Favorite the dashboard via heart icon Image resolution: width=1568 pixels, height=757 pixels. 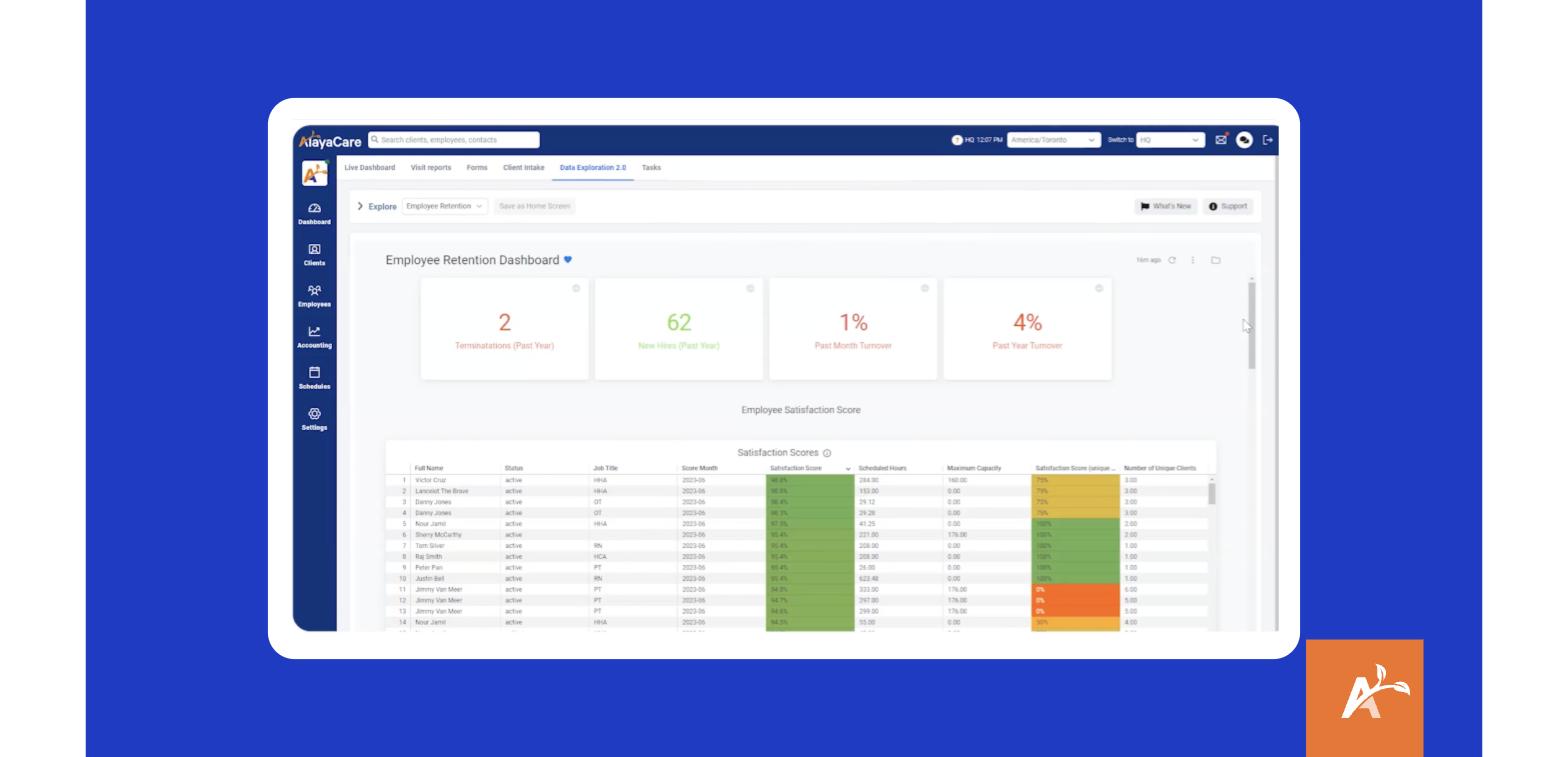[x=568, y=260]
